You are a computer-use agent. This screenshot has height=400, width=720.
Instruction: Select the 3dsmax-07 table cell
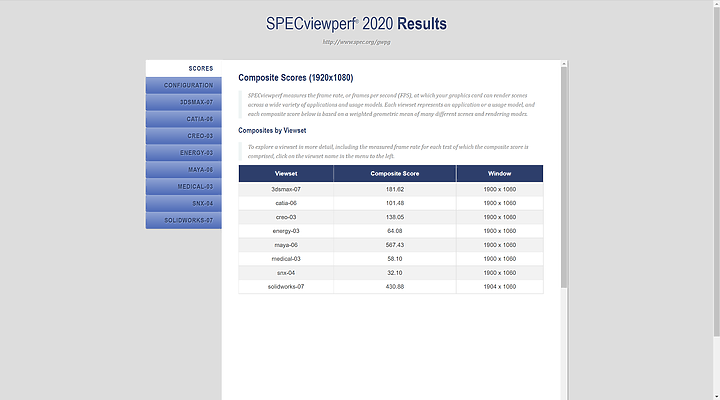tap(286, 189)
